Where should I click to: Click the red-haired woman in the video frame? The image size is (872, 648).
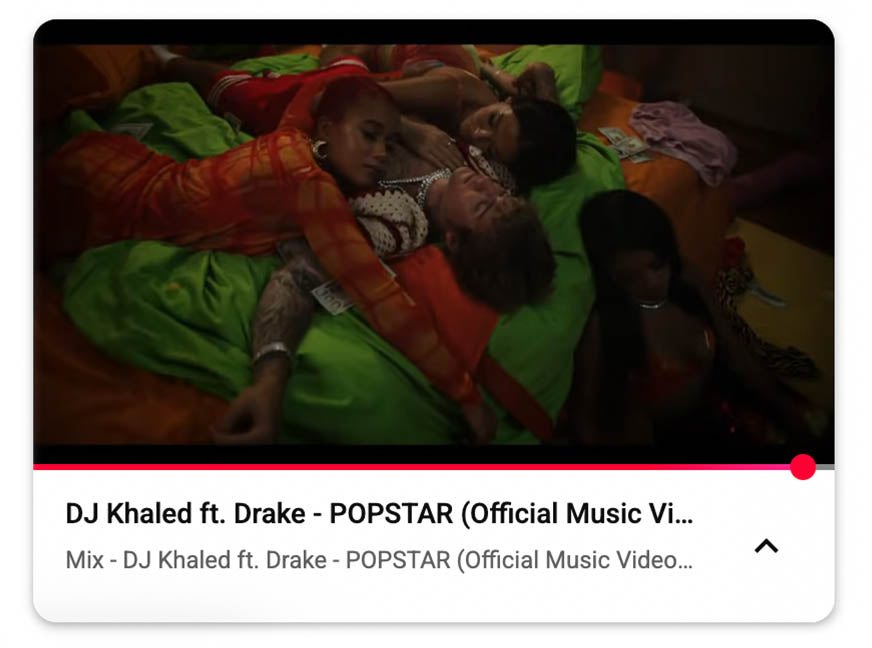tap(356, 133)
